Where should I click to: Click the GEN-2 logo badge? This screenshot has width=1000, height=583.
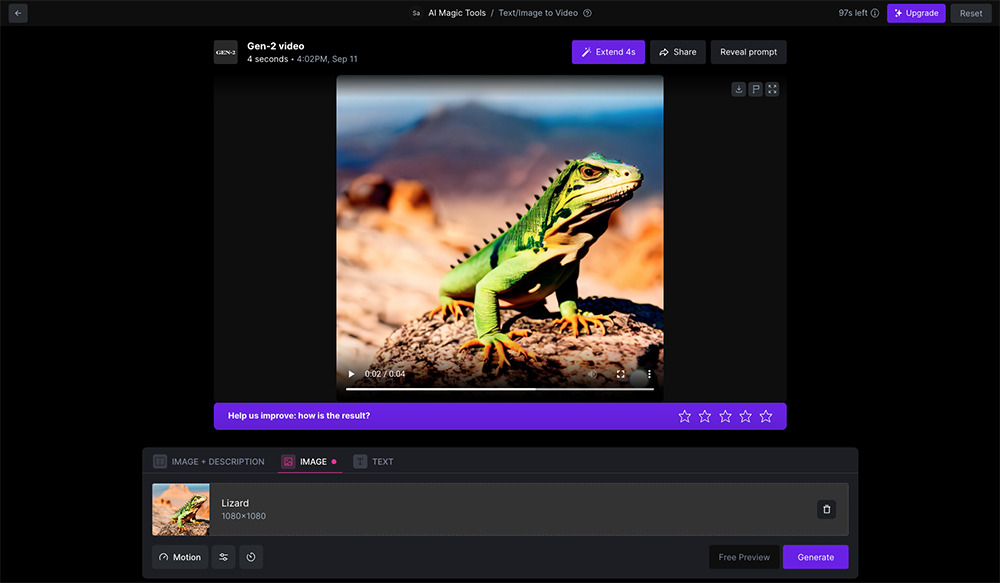click(226, 52)
